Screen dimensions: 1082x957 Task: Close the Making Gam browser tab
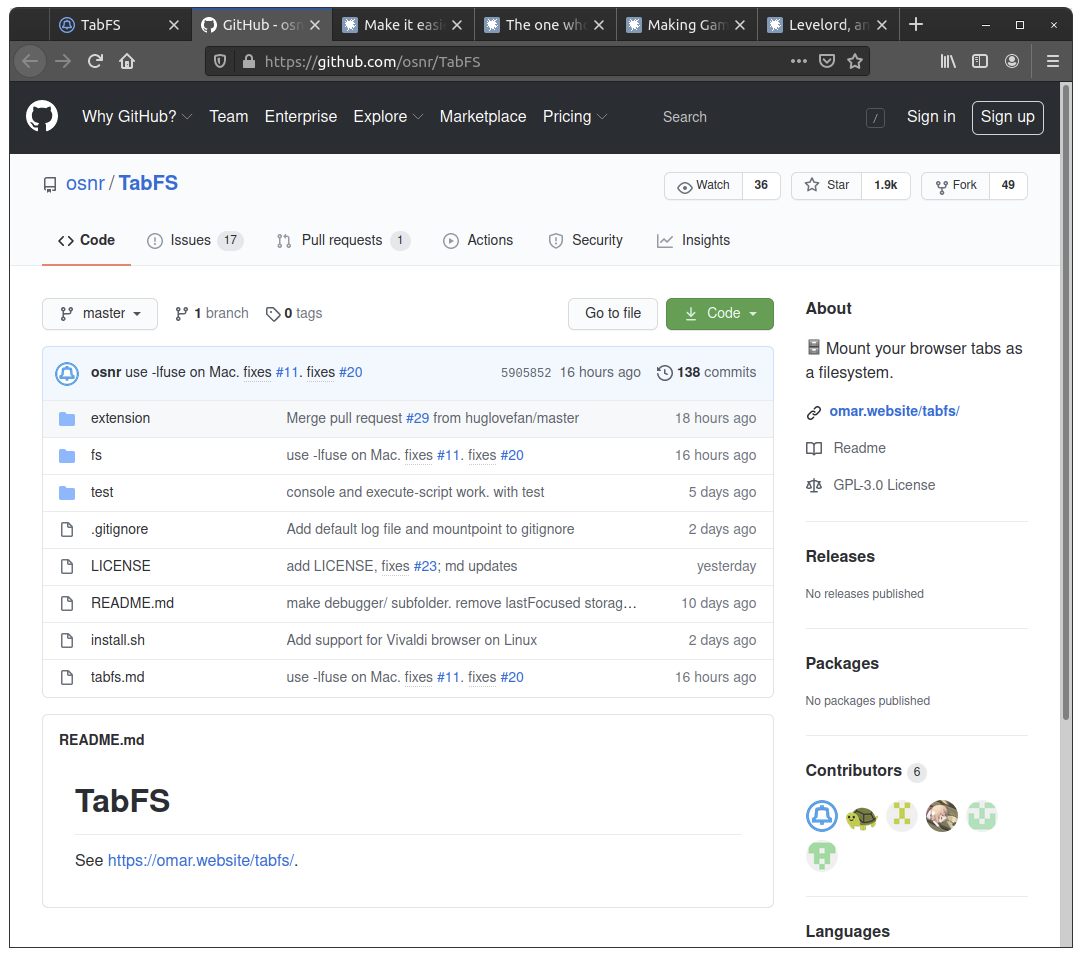pos(740,25)
